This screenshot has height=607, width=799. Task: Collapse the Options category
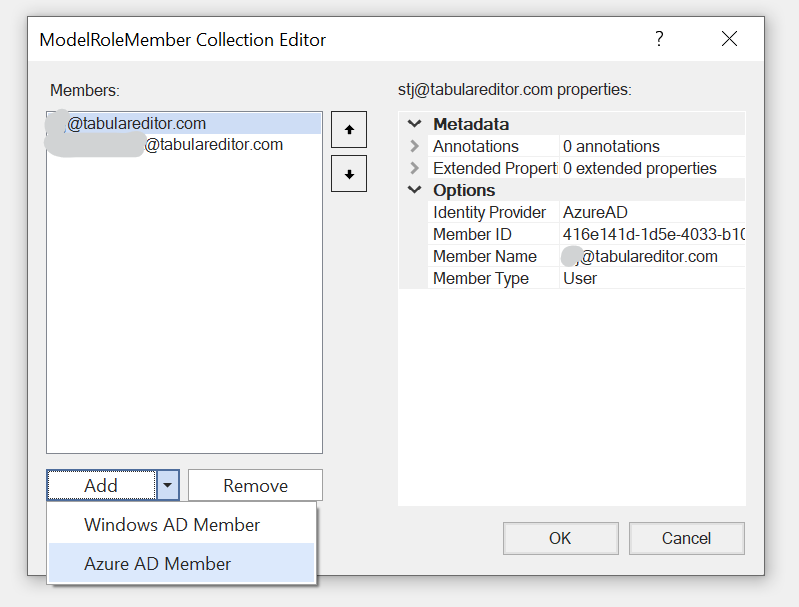click(x=415, y=190)
